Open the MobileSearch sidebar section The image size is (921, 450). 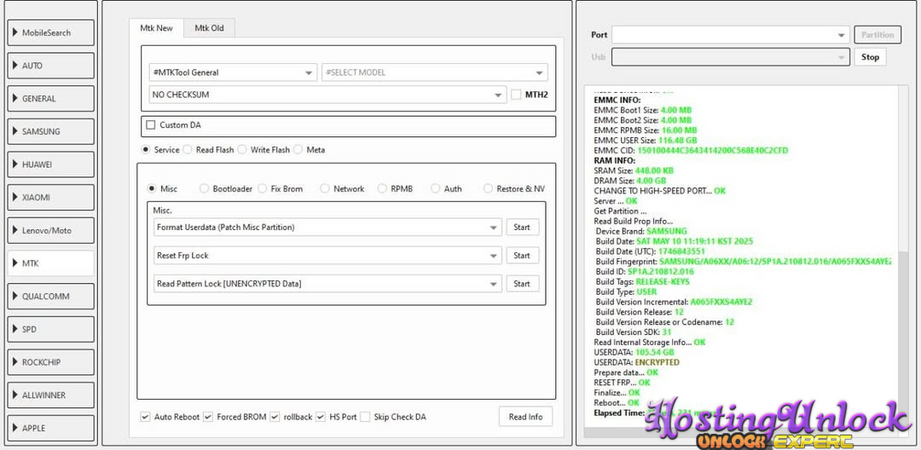(x=50, y=33)
